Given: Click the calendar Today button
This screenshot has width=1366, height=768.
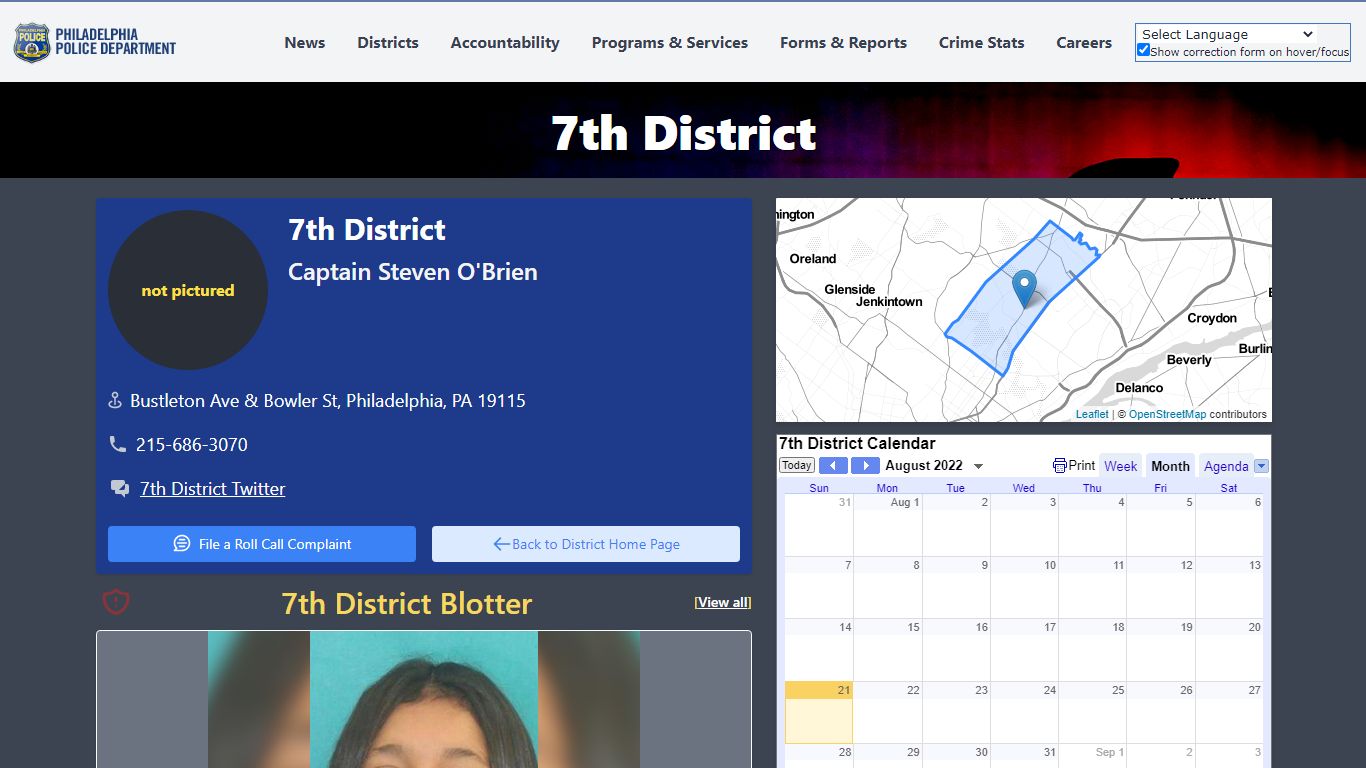Looking at the screenshot, I should click(x=797, y=465).
